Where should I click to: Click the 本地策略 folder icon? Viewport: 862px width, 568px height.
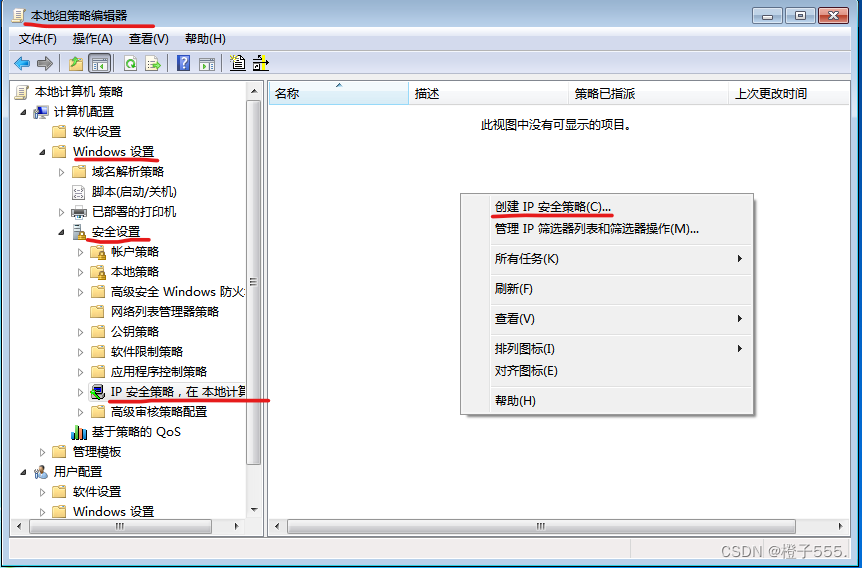(x=98, y=272)
